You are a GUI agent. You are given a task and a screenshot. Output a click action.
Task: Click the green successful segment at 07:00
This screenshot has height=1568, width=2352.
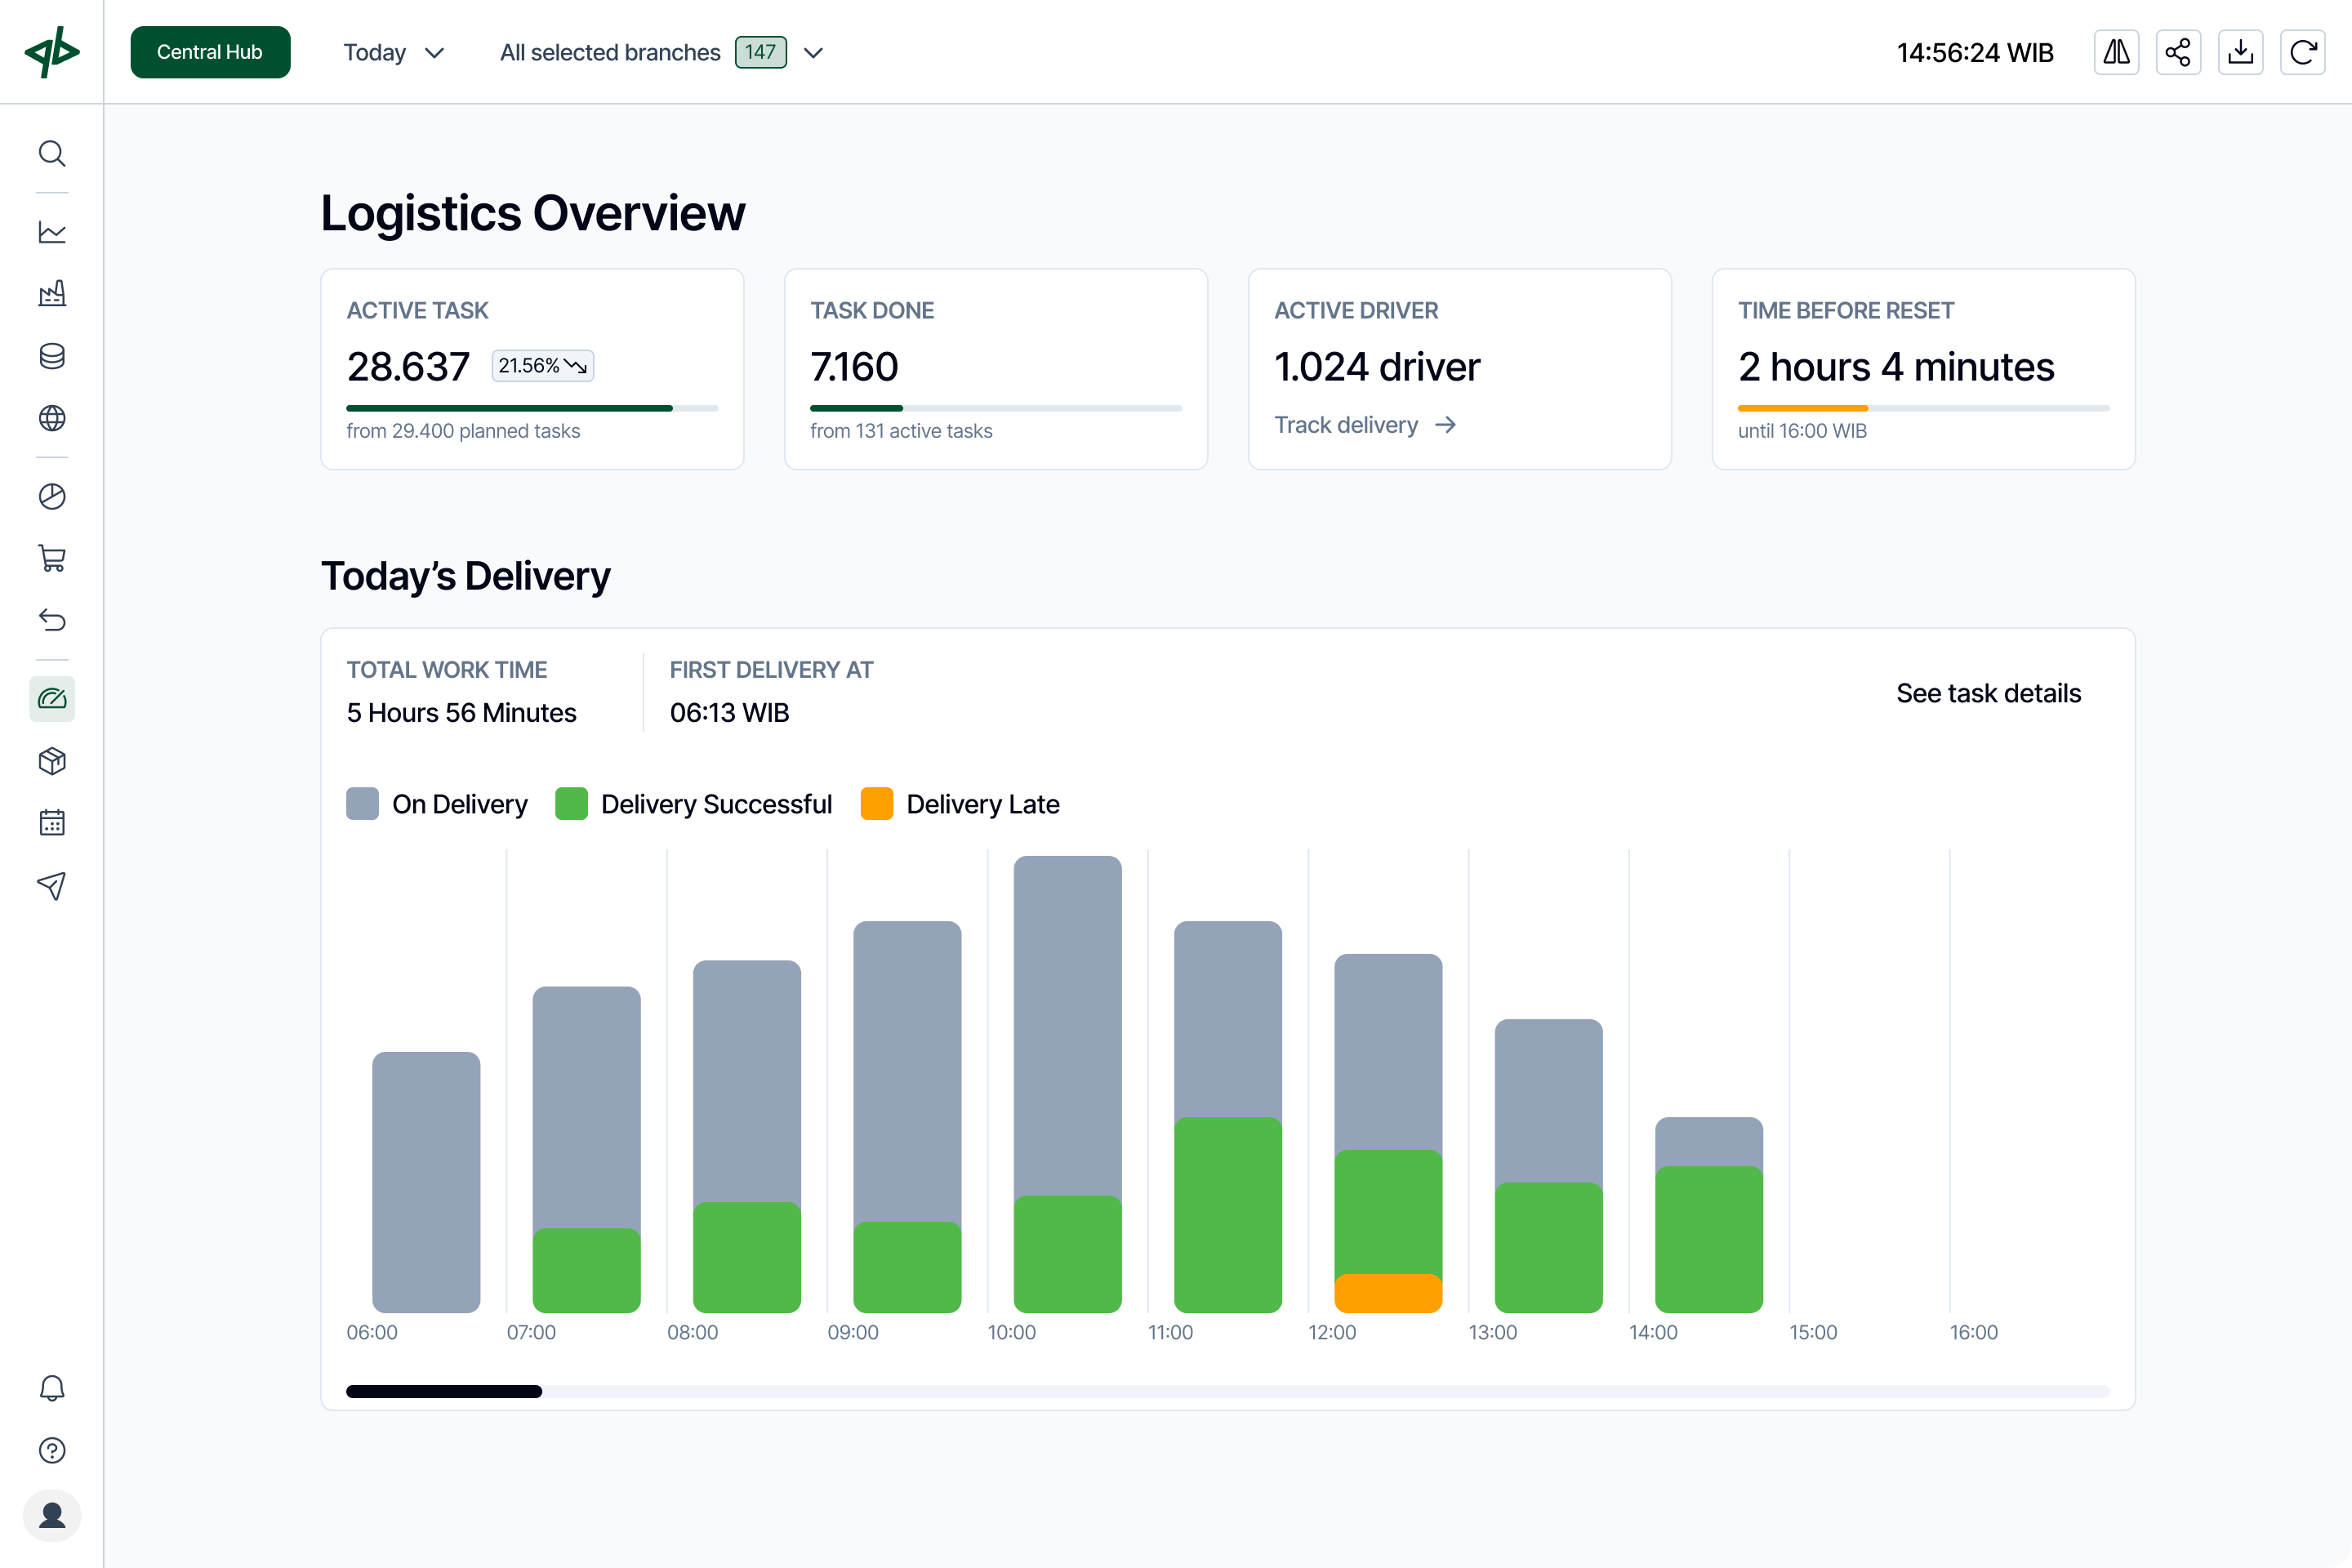[x=587, y=1271]
